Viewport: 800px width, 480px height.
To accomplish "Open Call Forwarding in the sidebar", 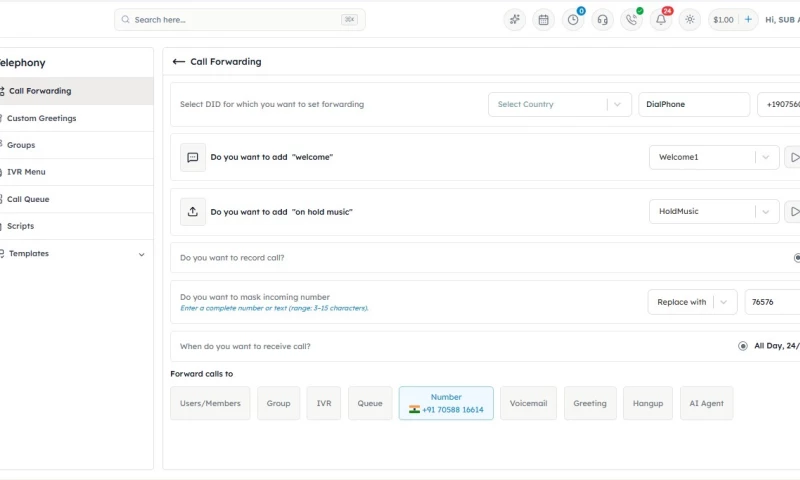I will (76, 91).
